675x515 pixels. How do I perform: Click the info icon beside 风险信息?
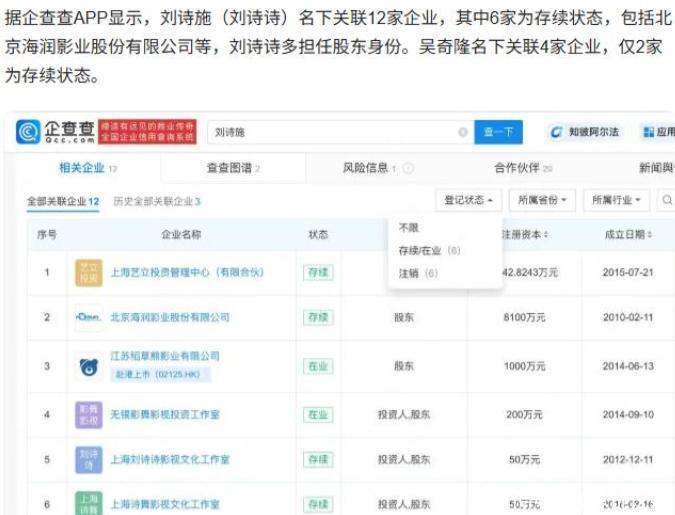coord(408,169)
